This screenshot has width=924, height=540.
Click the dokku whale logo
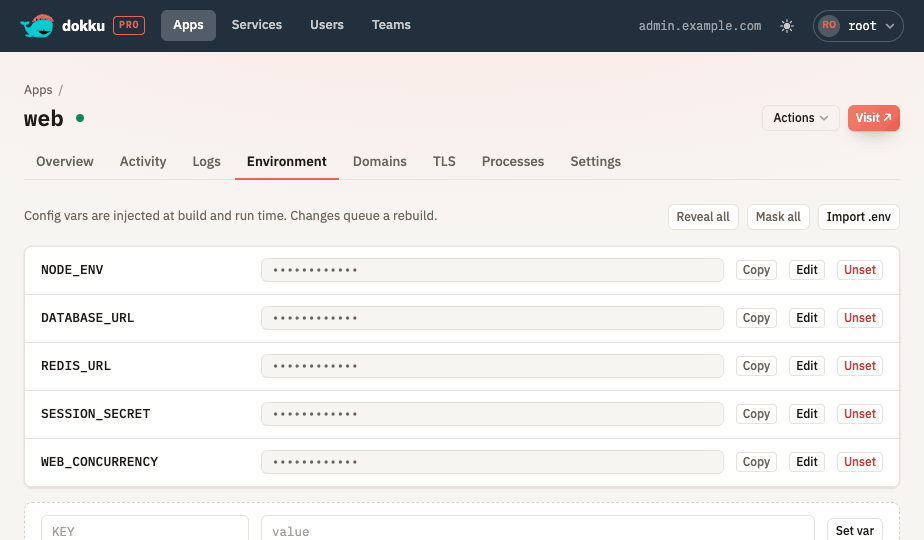37,26
